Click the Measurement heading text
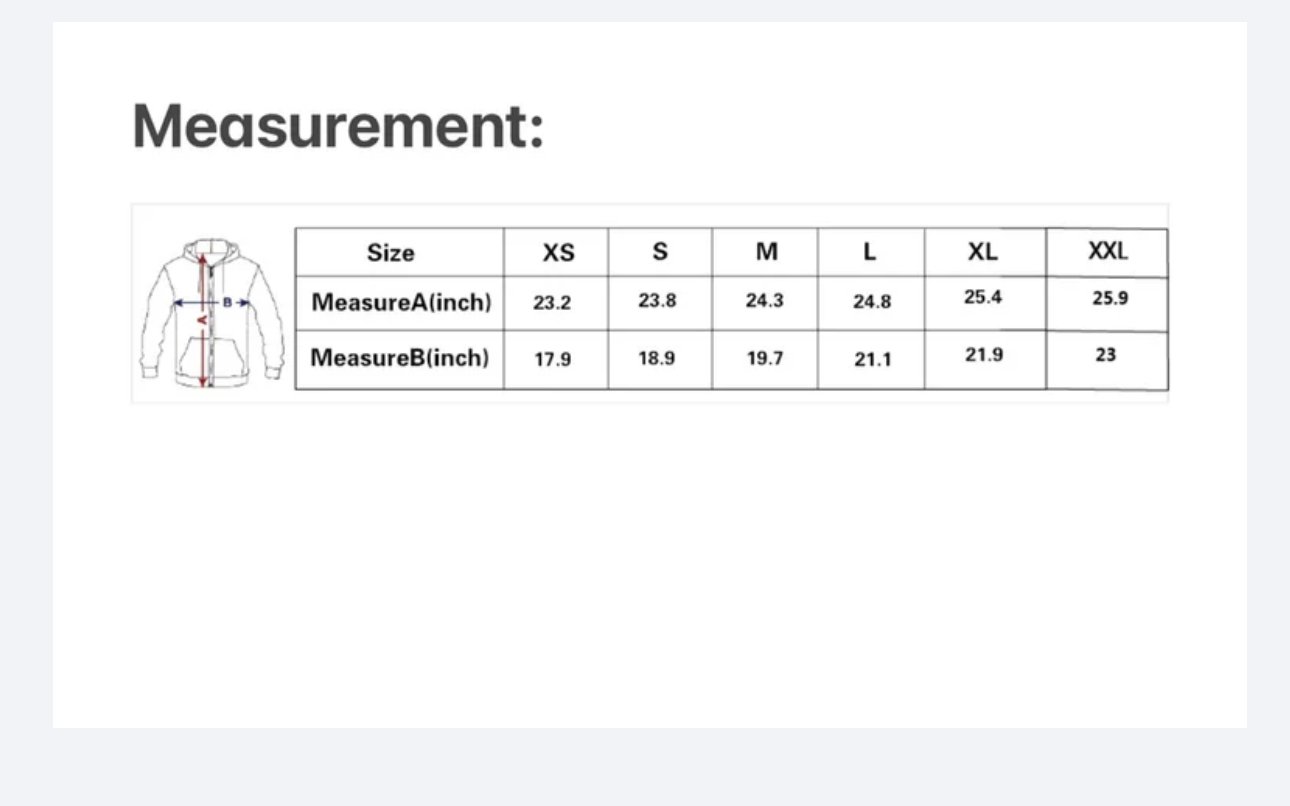This screenshot has width=1290, height=806. pyautogui.click(x=338, y=127)
